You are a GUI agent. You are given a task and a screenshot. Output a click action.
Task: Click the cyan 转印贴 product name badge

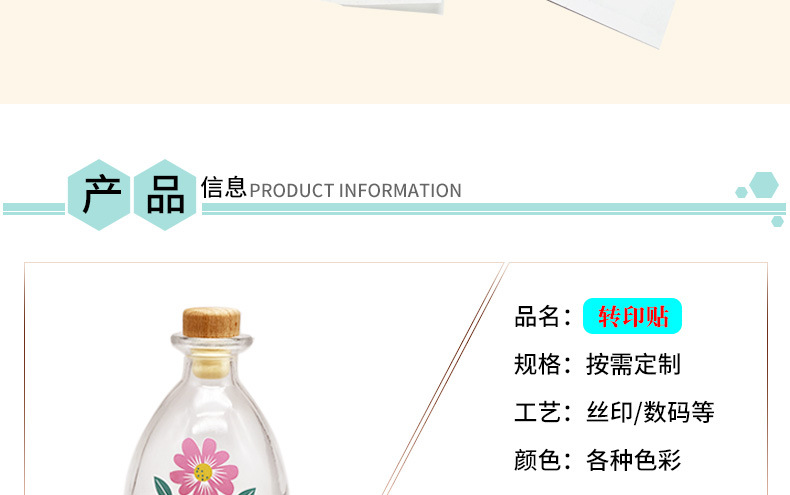click(632, 316)
